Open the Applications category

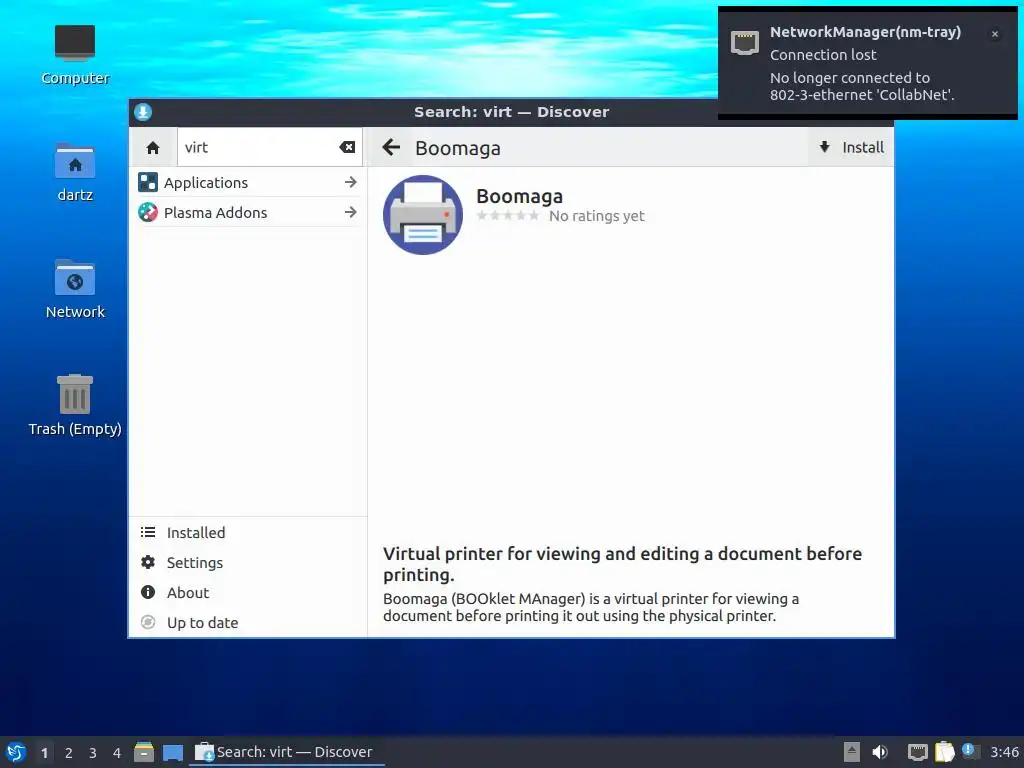(248, 182)
